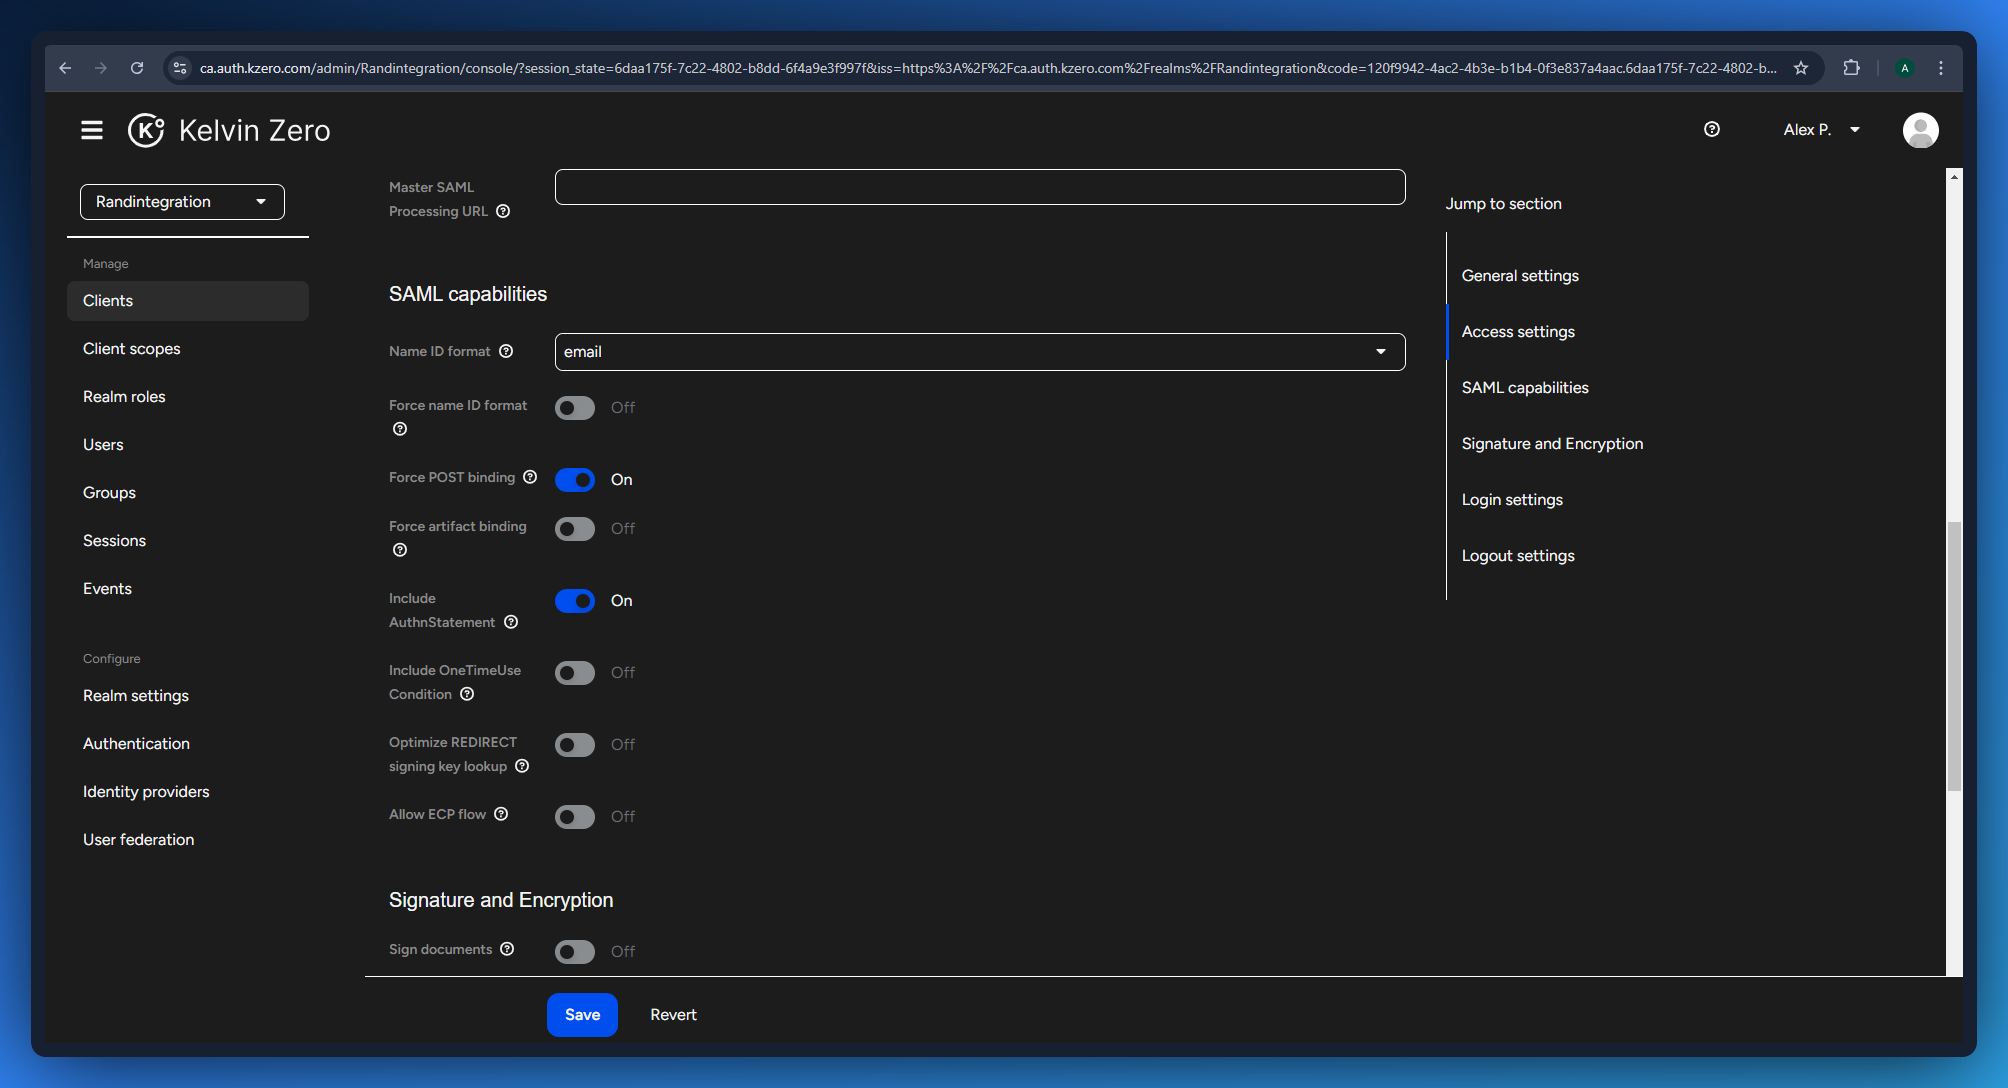This screenshot has height=1088, width=2008.
Task: Jump to Signature and Encryption section
Action: pyautogui.click(x=1552, y=444)
